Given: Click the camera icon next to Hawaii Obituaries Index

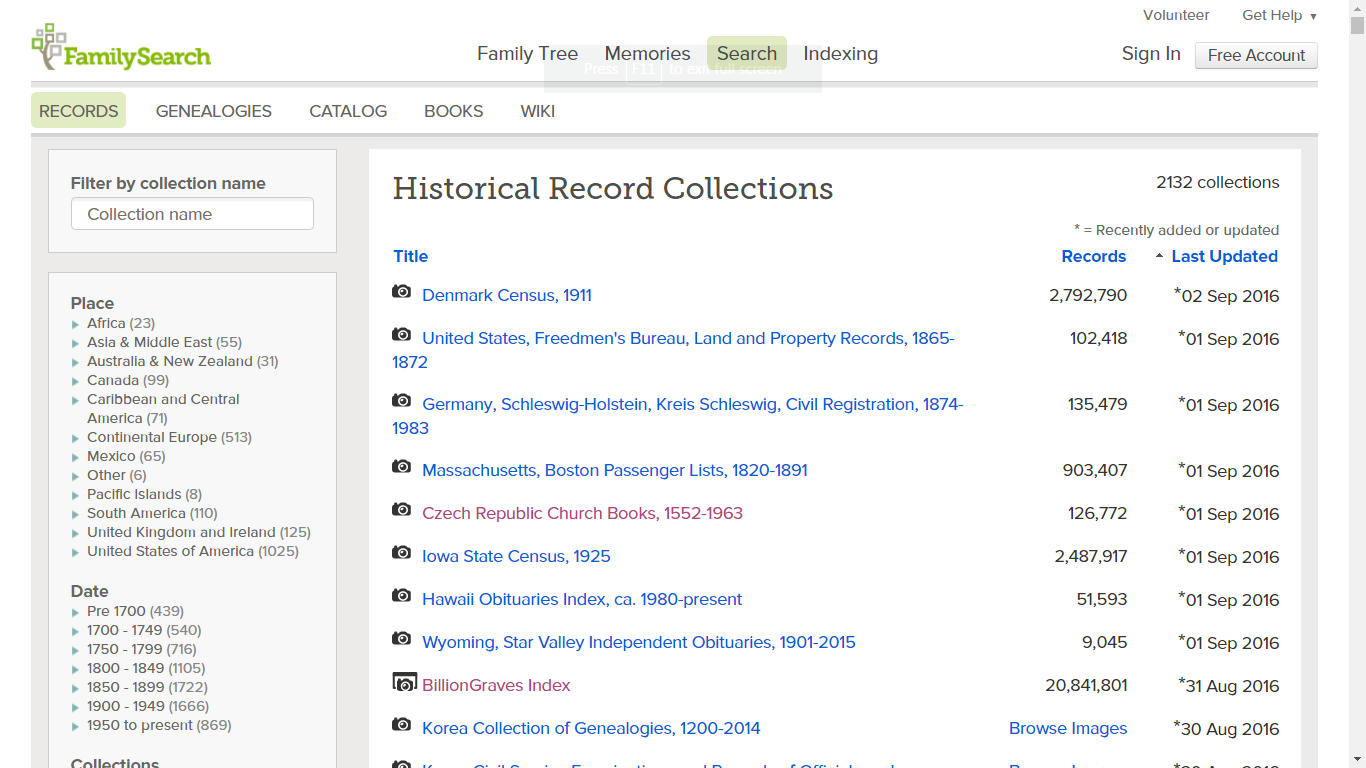Looking at the screenshot, I should click(x=401, y=596).
